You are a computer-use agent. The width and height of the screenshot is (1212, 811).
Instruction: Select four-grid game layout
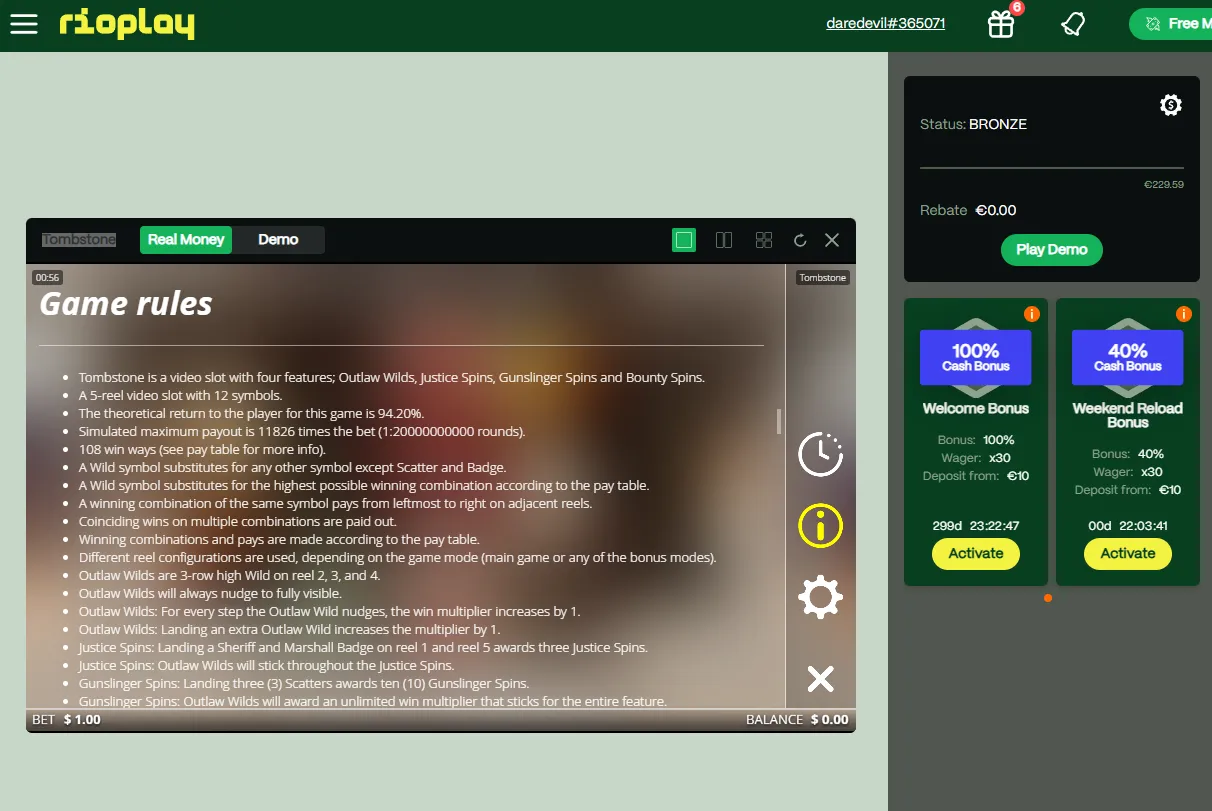coord(764,240)
